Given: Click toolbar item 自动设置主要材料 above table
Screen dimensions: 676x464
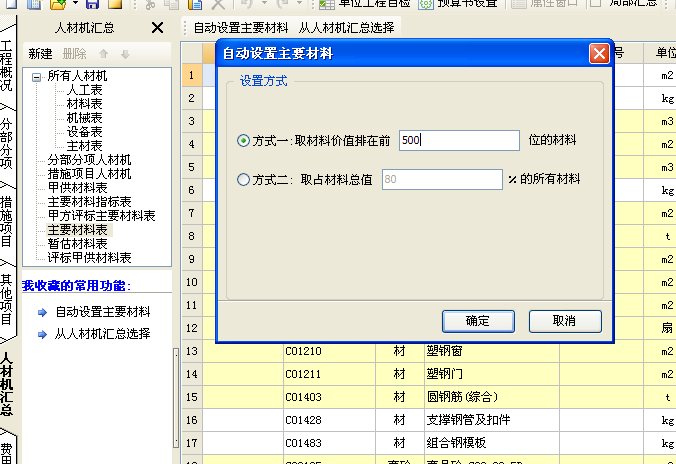Looking at the screenshot, I should [x=241, y=28].
